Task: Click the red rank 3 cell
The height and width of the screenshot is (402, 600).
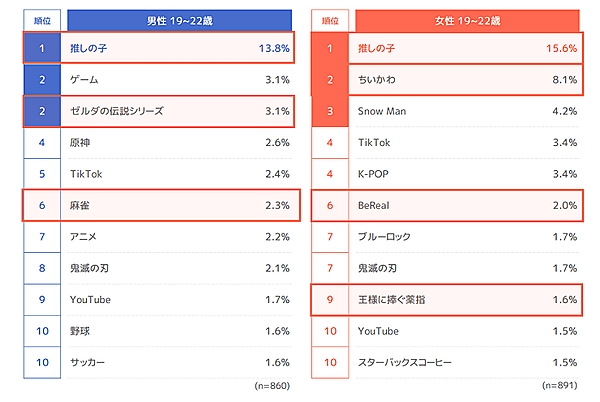Action: pyautogui.click(x=331, y=110)
